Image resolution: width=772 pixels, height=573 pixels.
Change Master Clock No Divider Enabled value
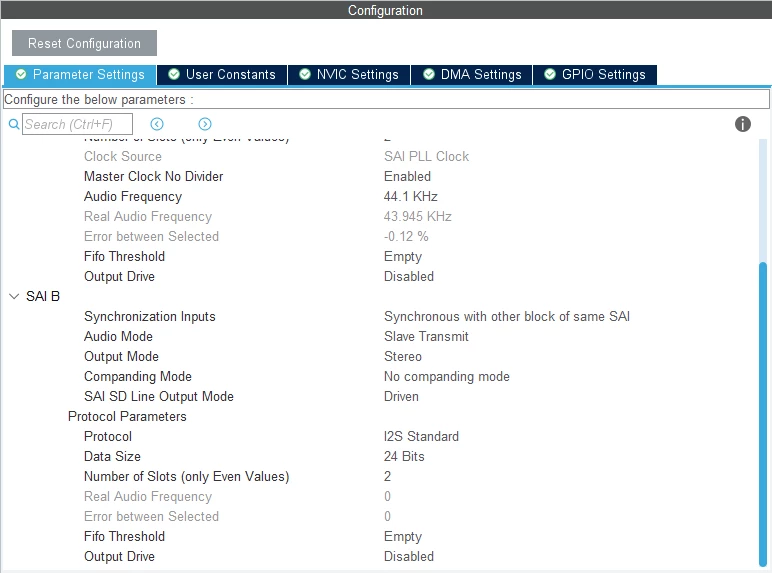tap(407, 176)
